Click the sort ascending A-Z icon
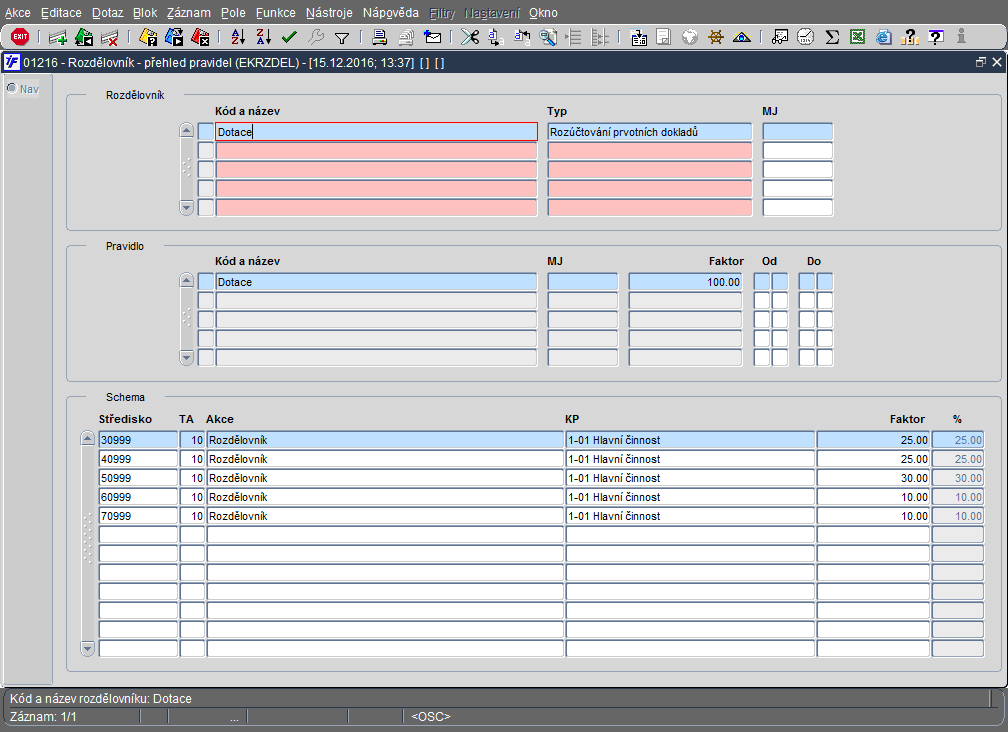Viewport: 1008px width, 732px height. tap(238, 37)
